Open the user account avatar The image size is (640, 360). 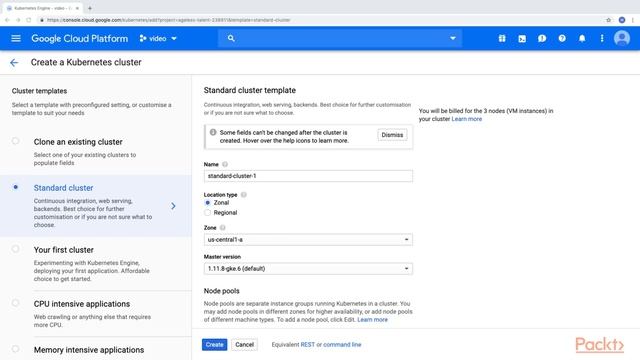click(x=622, y=38)
